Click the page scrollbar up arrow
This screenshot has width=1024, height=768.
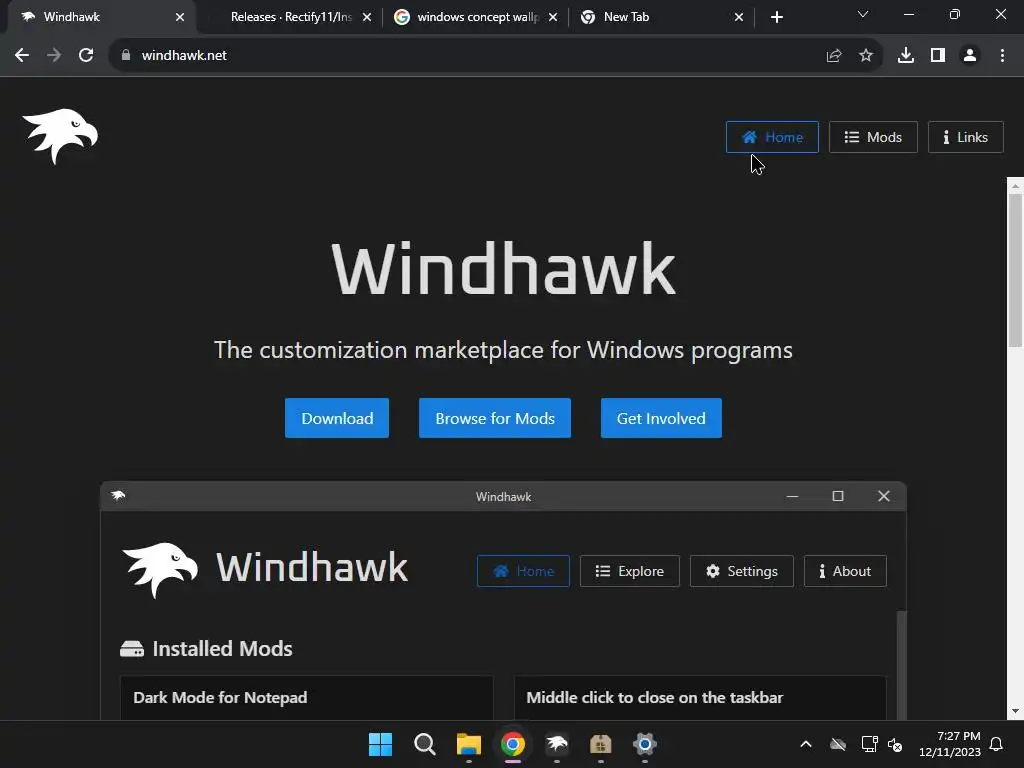[1015, 186]
